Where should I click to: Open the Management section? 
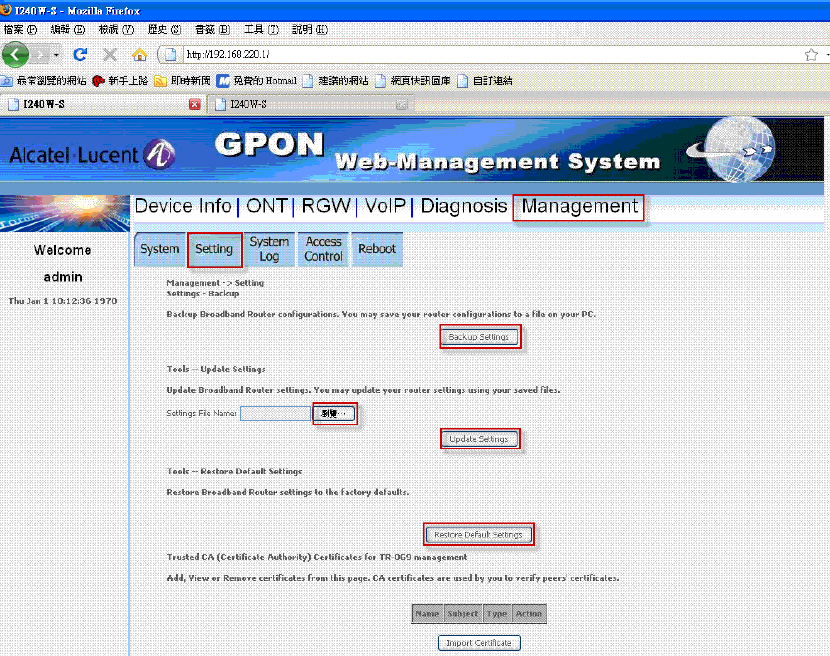click(579, 206)
